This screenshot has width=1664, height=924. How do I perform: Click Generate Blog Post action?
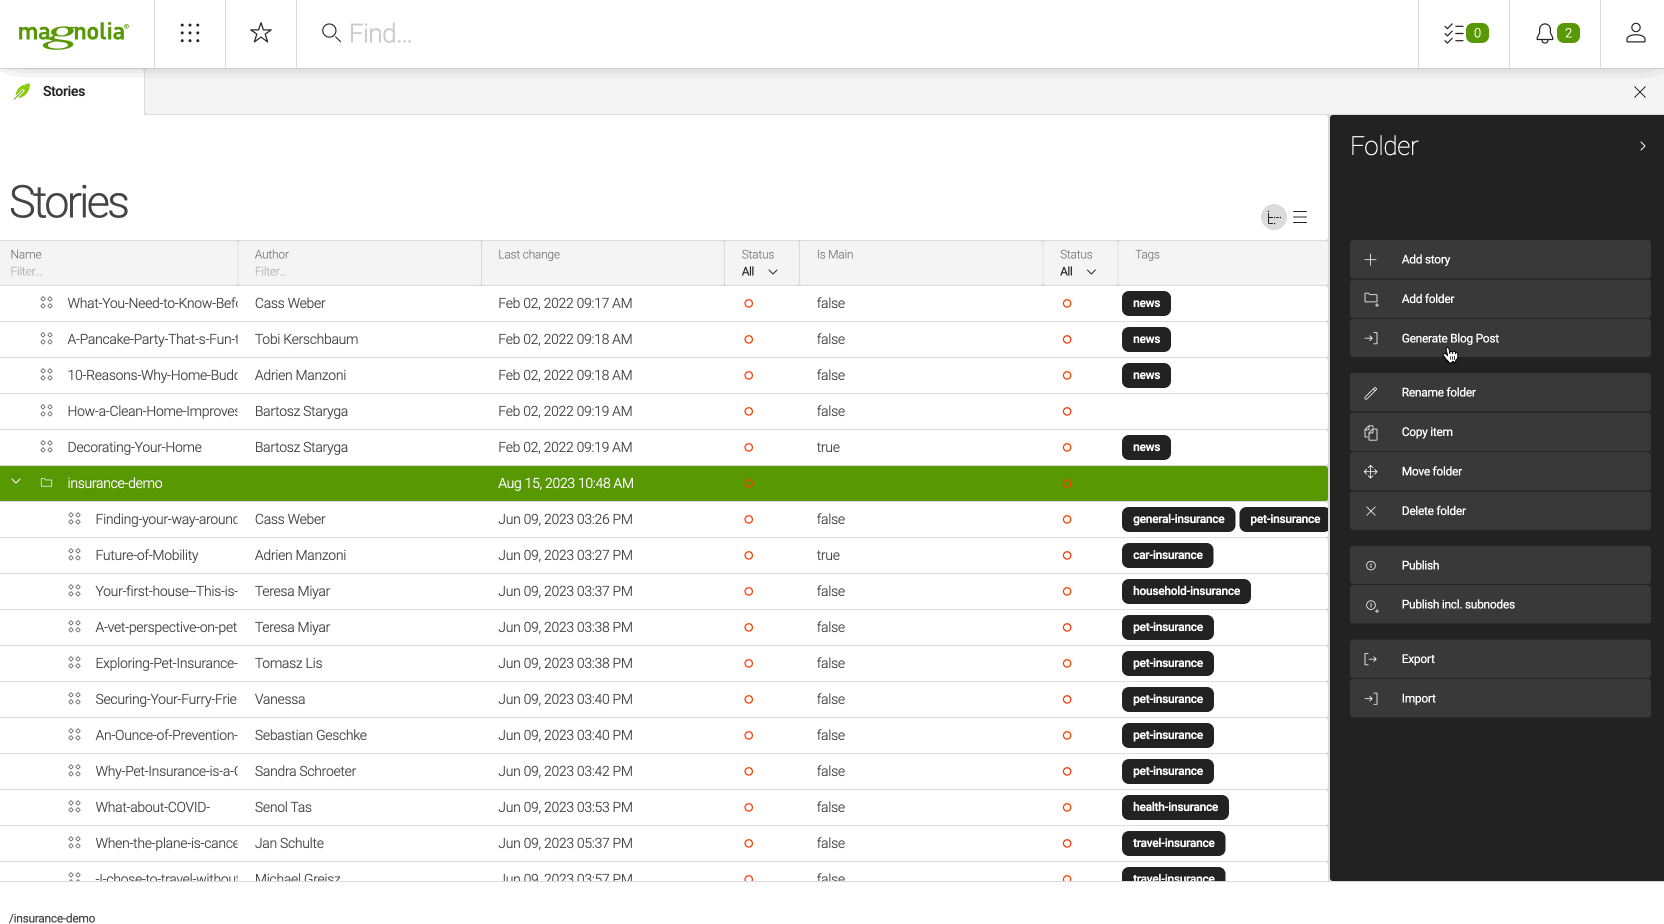[x=1449, y=339]
